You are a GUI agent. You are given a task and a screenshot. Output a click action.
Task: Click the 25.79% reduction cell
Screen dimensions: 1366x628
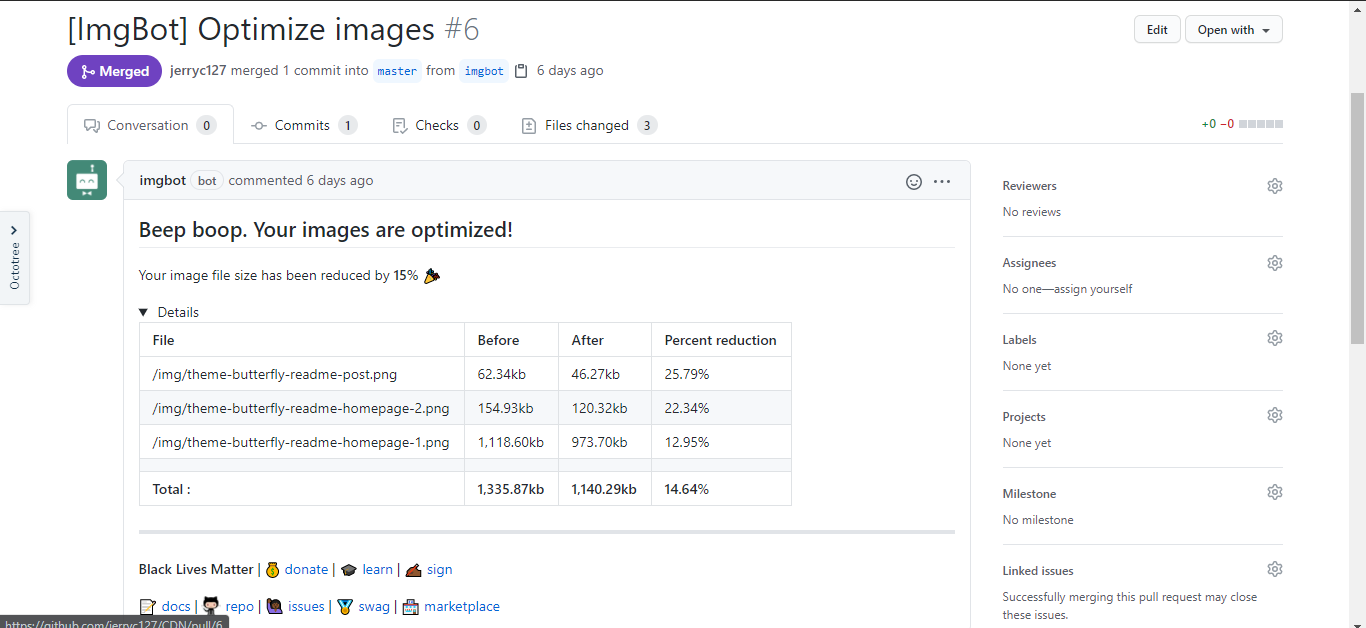pyautogui.click(x=721, y=374)
